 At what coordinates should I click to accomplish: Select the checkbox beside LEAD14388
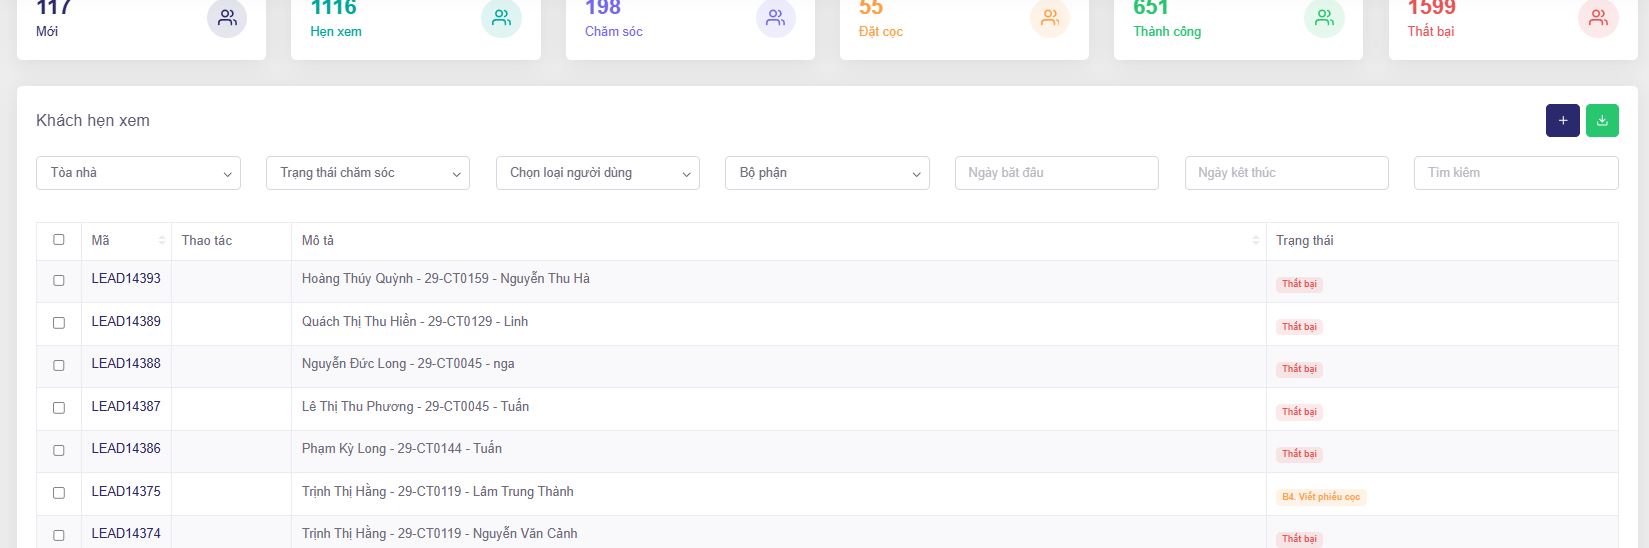[59, 366]
